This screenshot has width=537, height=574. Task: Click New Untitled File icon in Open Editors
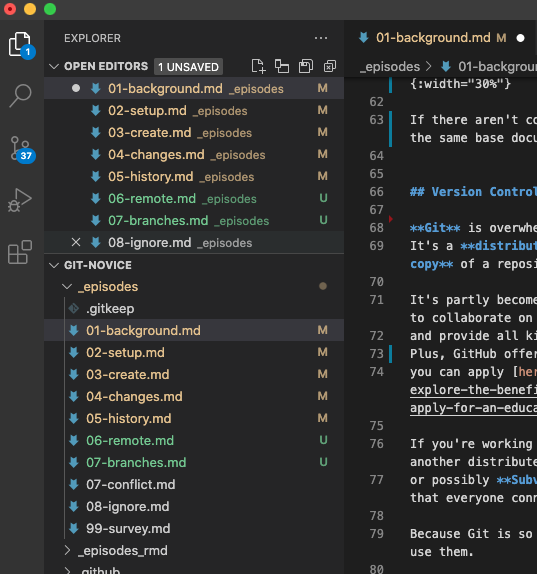coord(258,66)
